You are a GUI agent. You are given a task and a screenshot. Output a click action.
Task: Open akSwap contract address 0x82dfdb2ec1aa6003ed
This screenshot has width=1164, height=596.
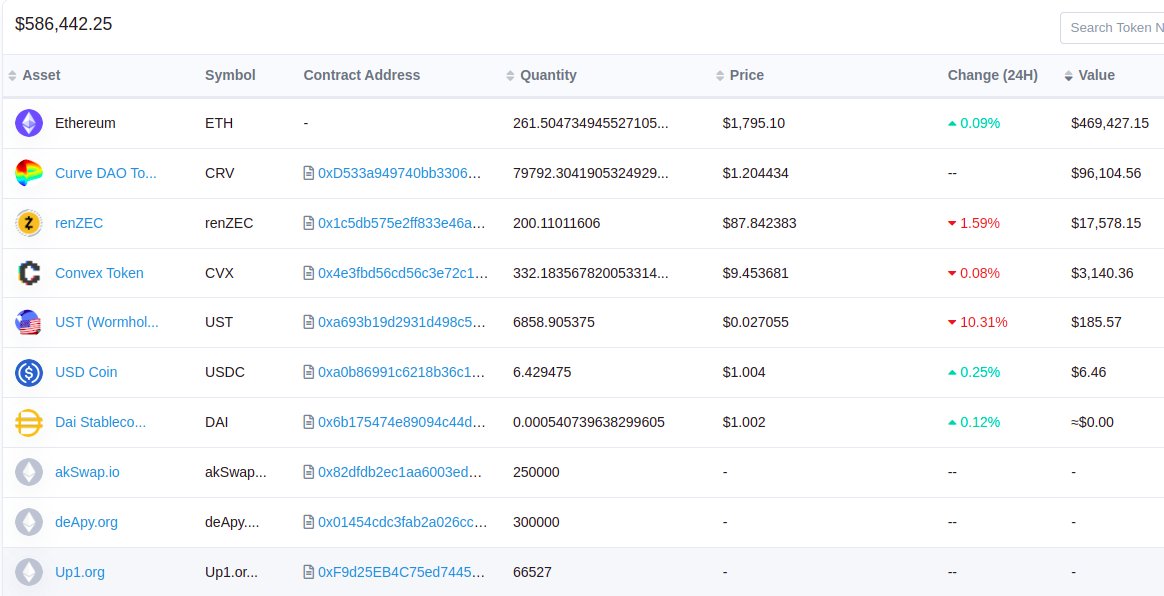(x=399, y=472)
